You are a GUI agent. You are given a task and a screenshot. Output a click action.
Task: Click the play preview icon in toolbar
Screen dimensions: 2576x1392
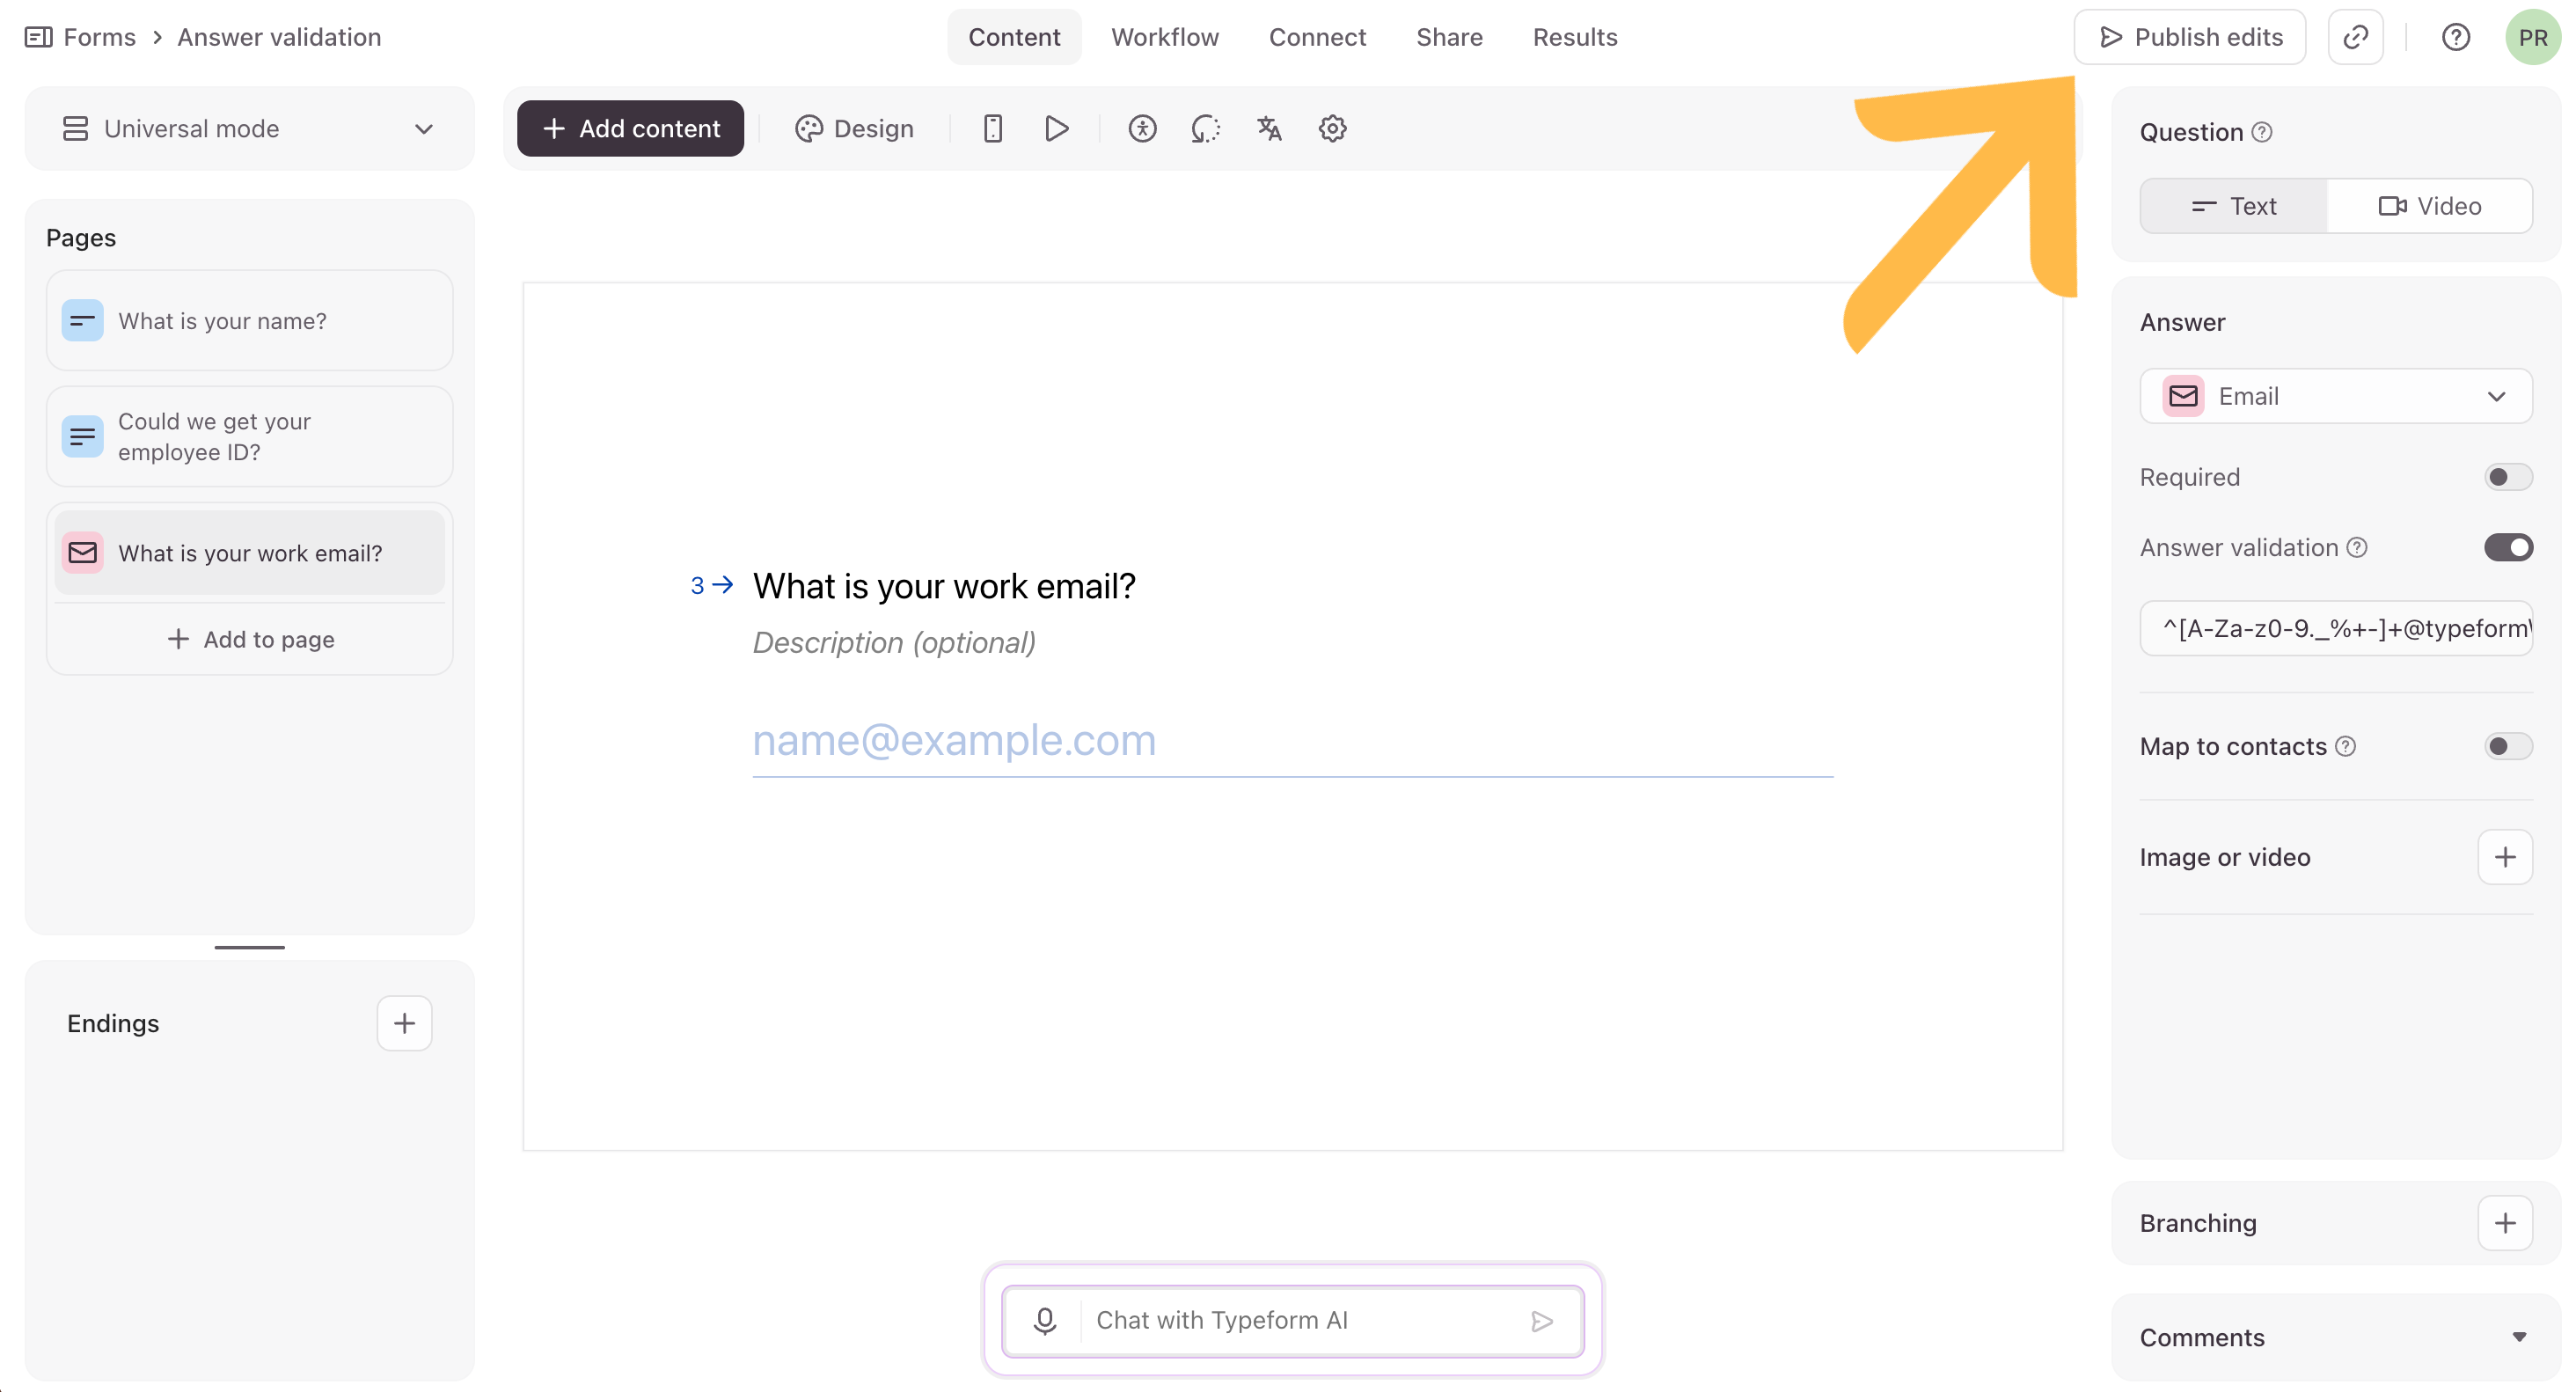1056,128
